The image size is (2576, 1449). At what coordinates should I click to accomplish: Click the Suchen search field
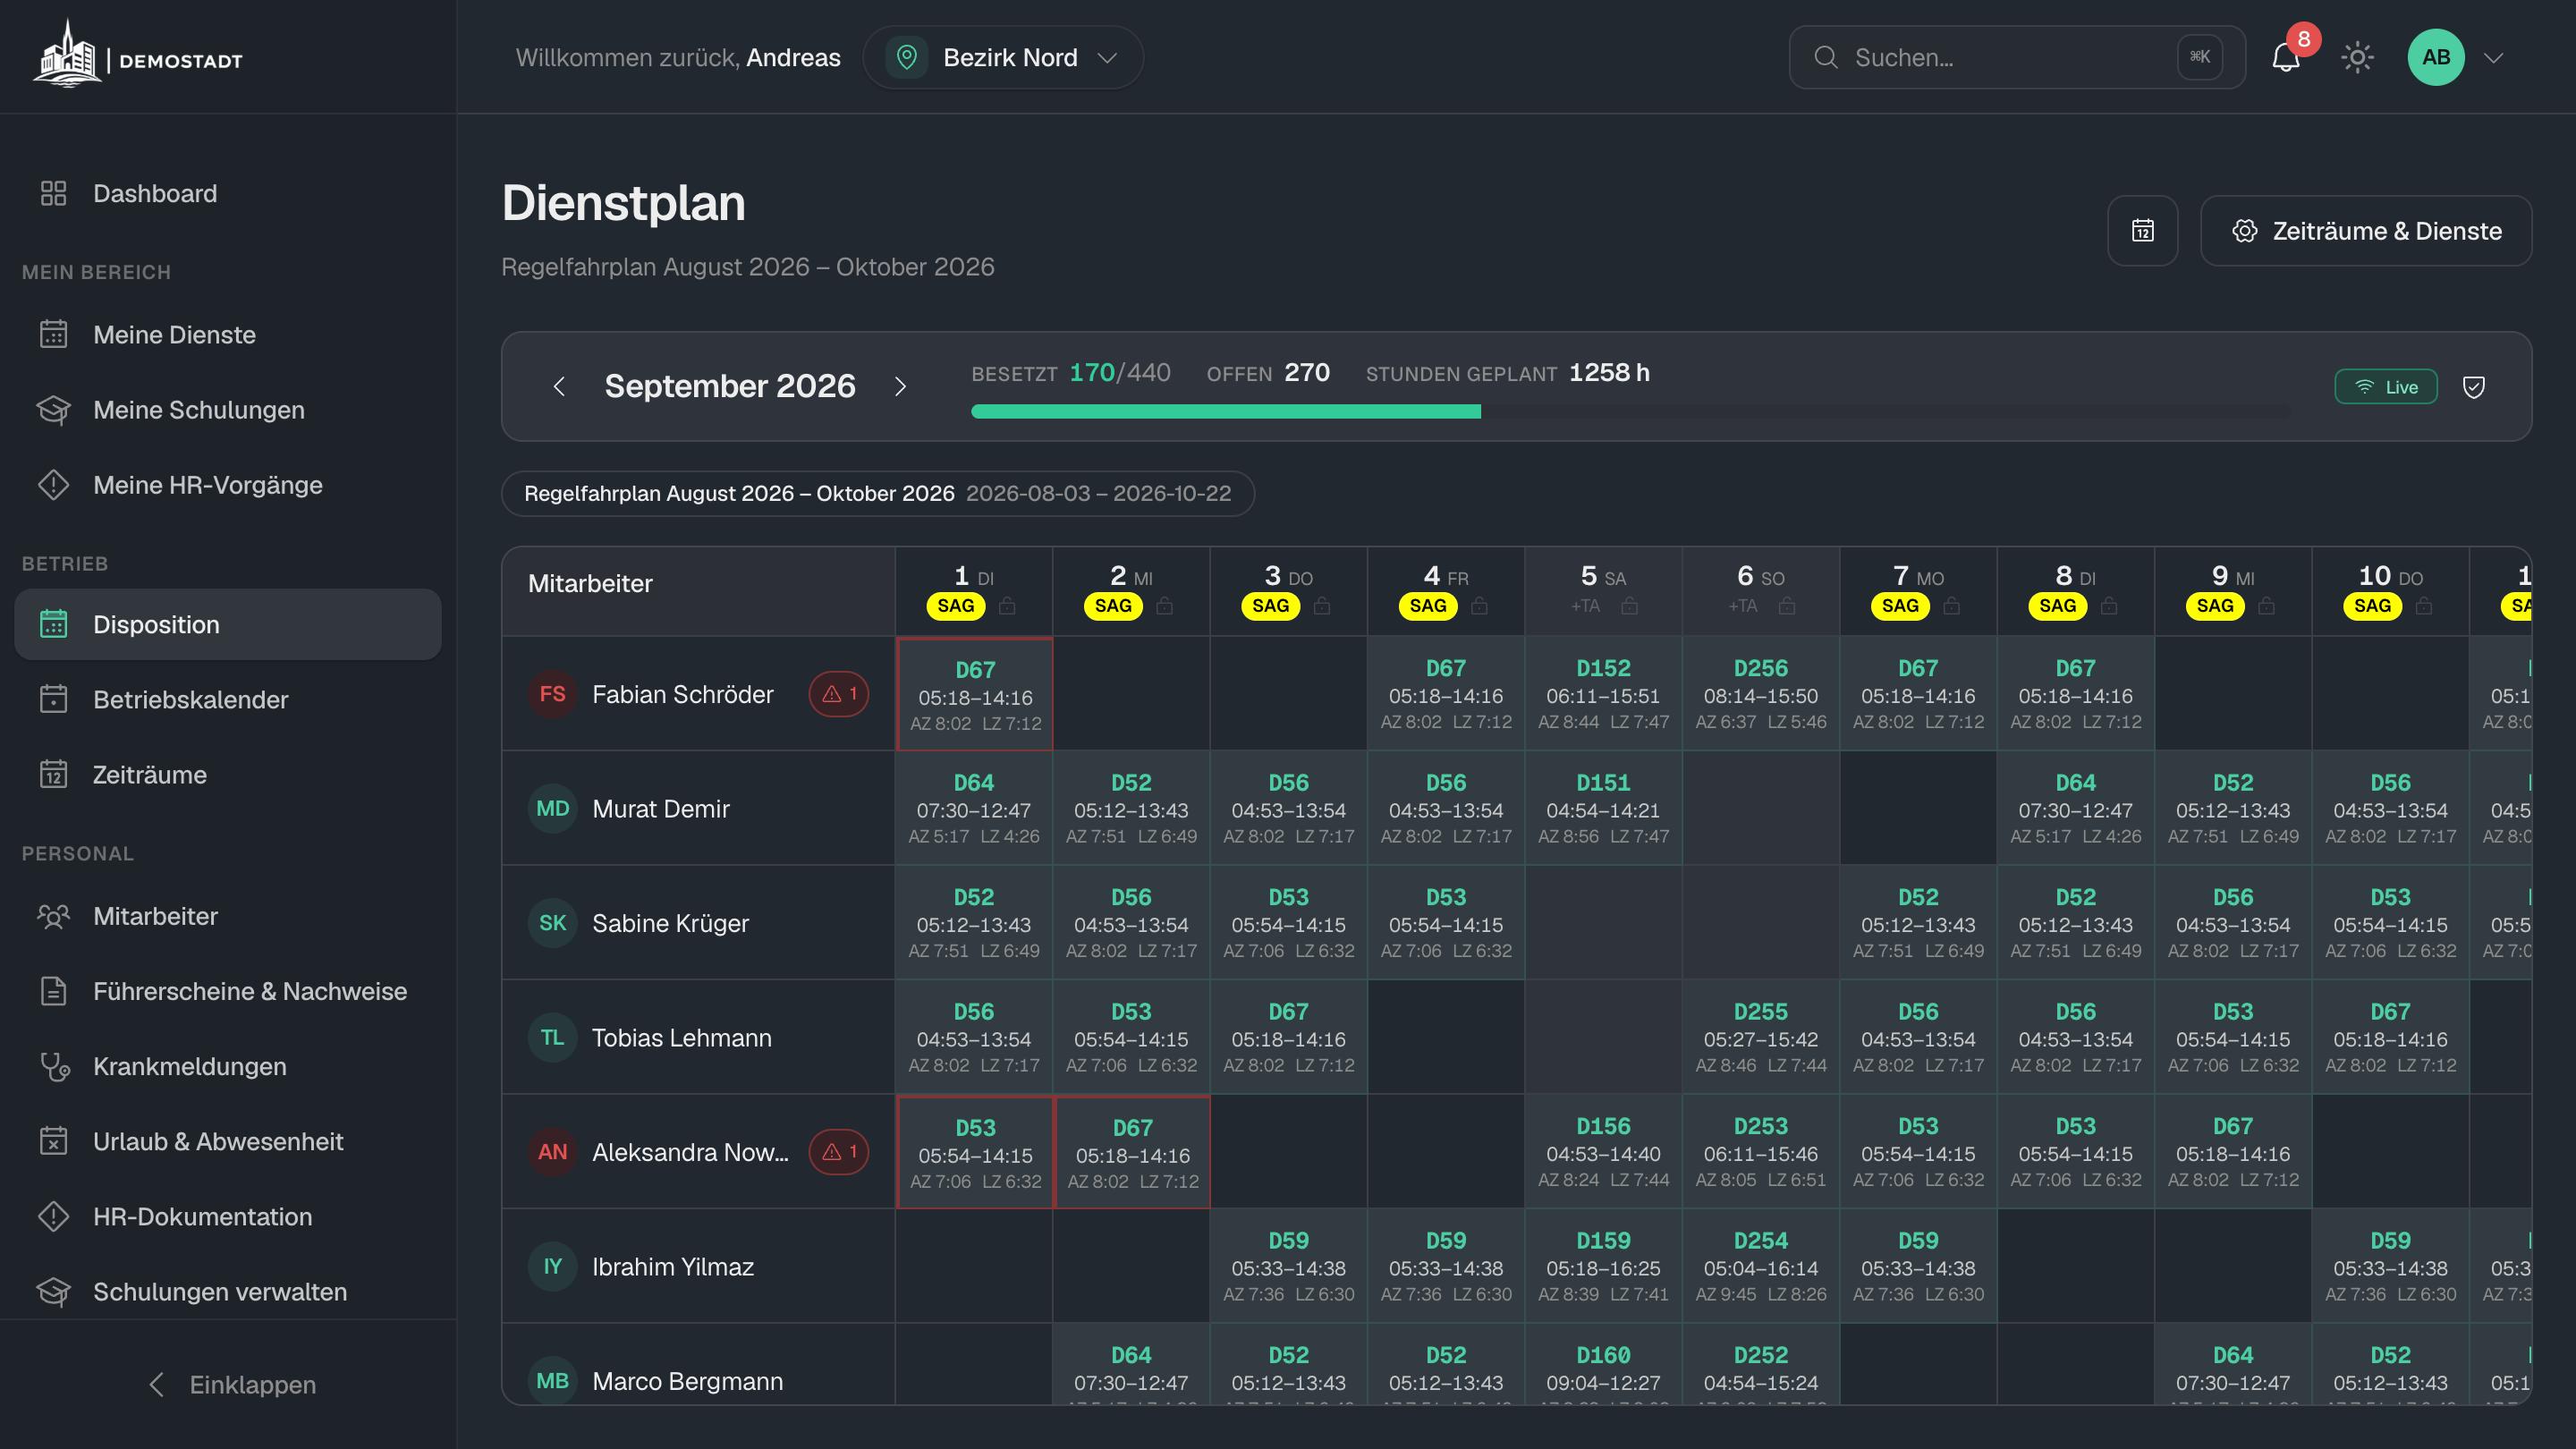point(2016,58)
